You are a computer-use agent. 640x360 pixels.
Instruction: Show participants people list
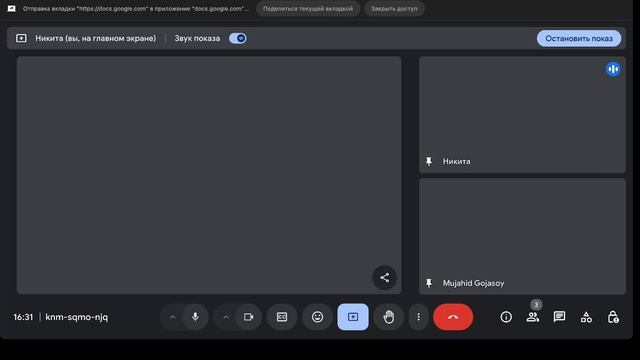[533, 317]
